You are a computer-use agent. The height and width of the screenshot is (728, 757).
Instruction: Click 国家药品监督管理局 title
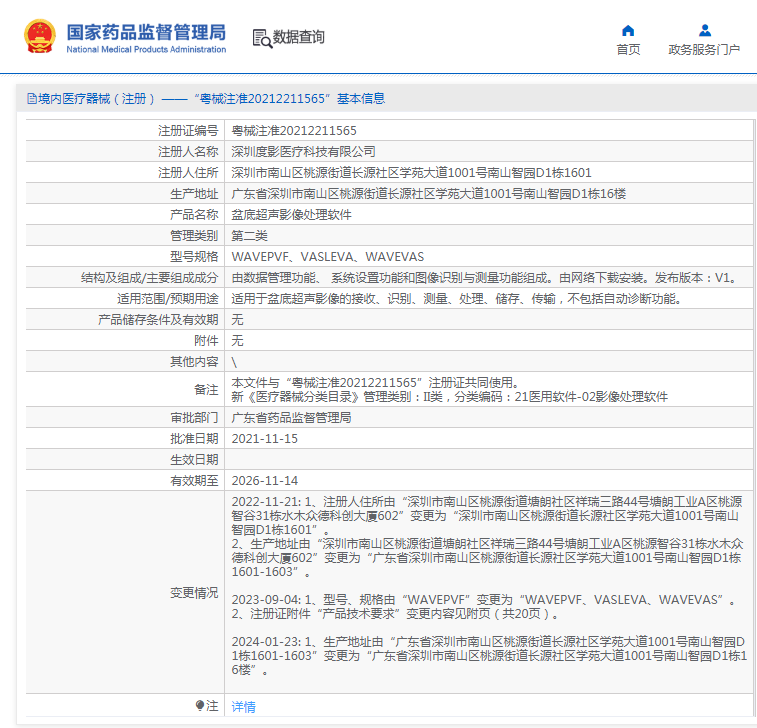point(146,32)
